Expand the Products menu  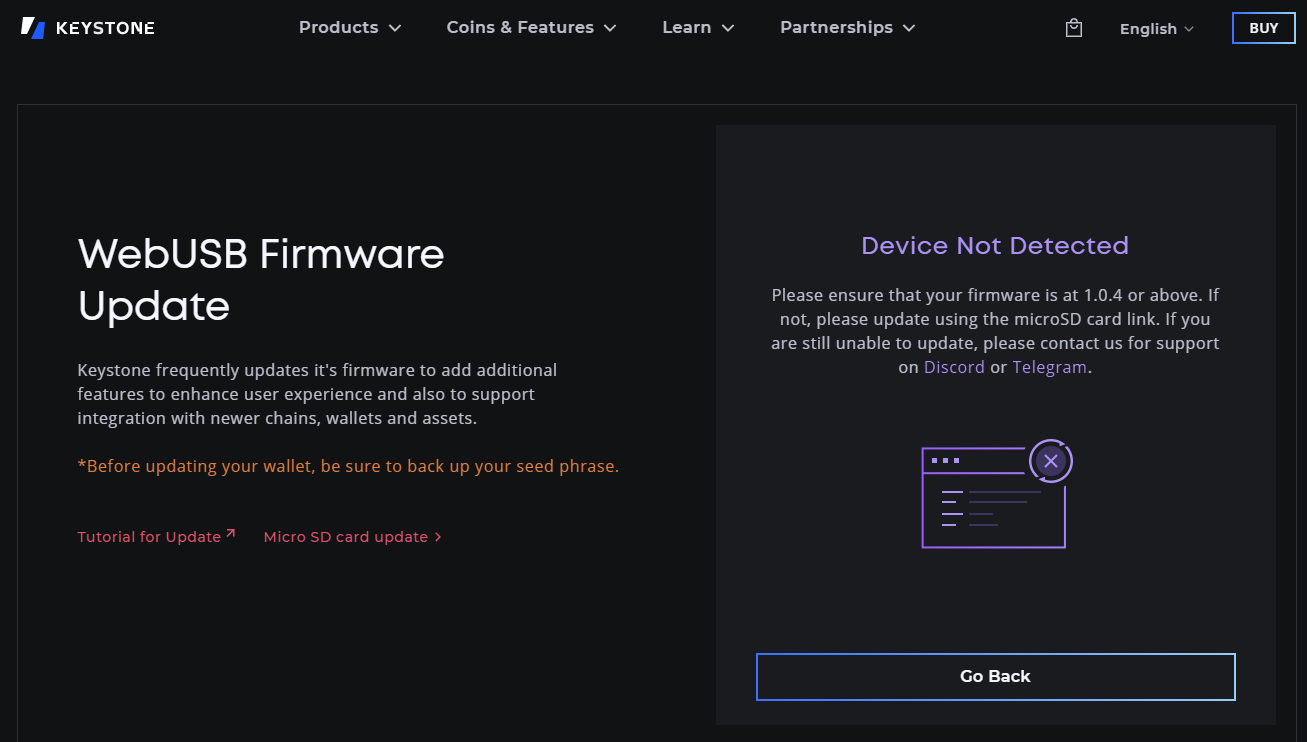(350, 27)
